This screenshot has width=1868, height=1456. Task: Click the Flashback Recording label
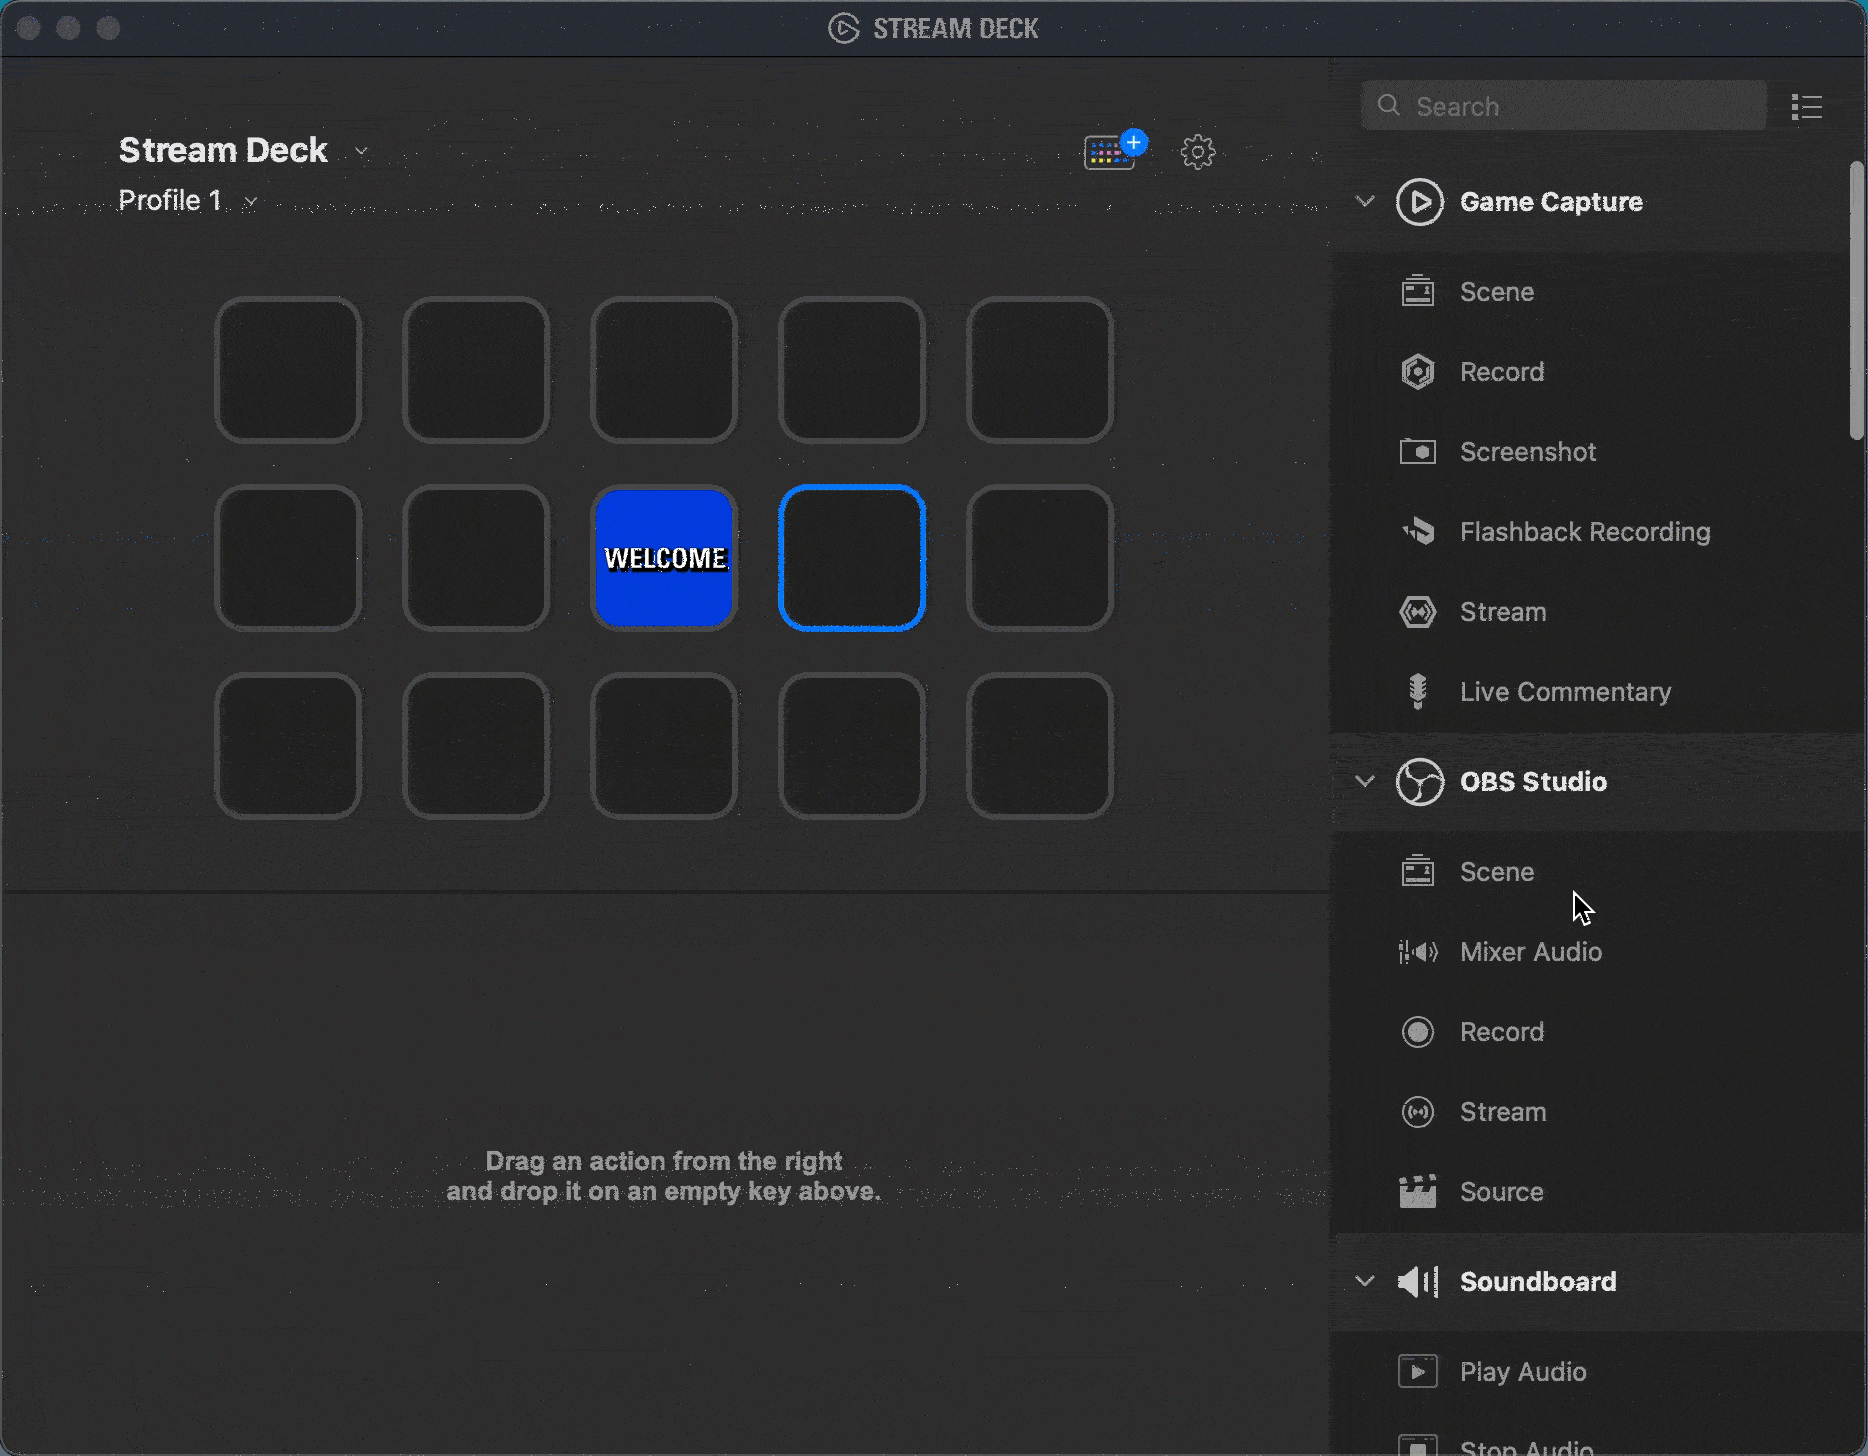[1585, 532]
